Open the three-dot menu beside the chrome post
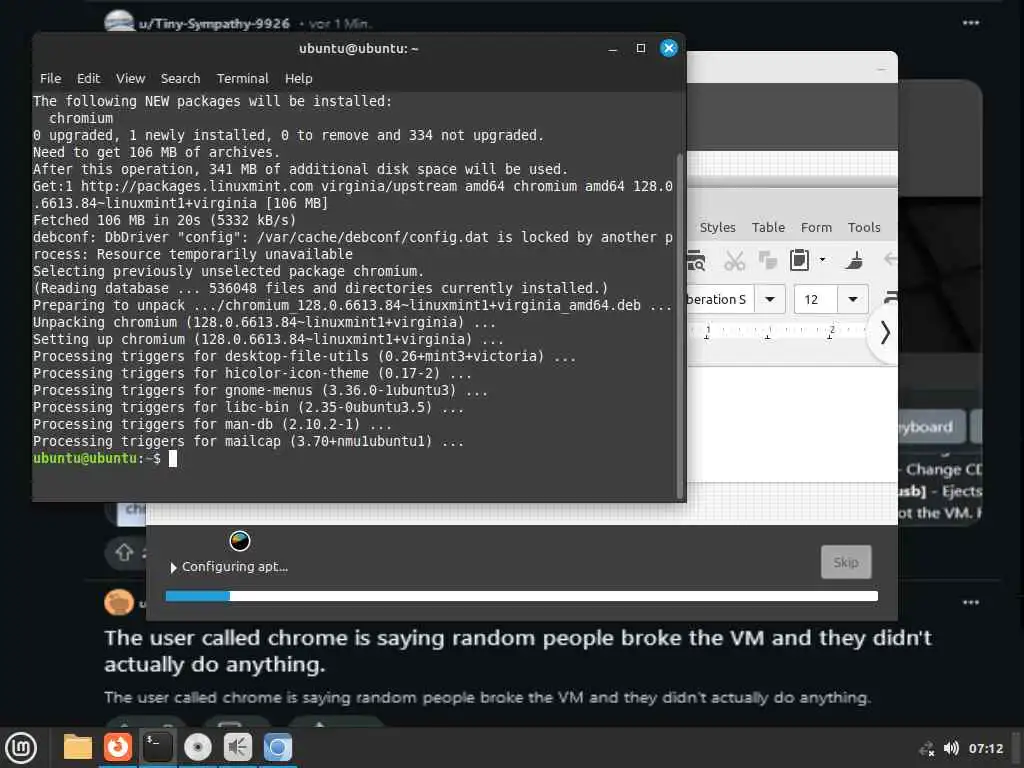 pyautogui.click(x=970, y=602)
